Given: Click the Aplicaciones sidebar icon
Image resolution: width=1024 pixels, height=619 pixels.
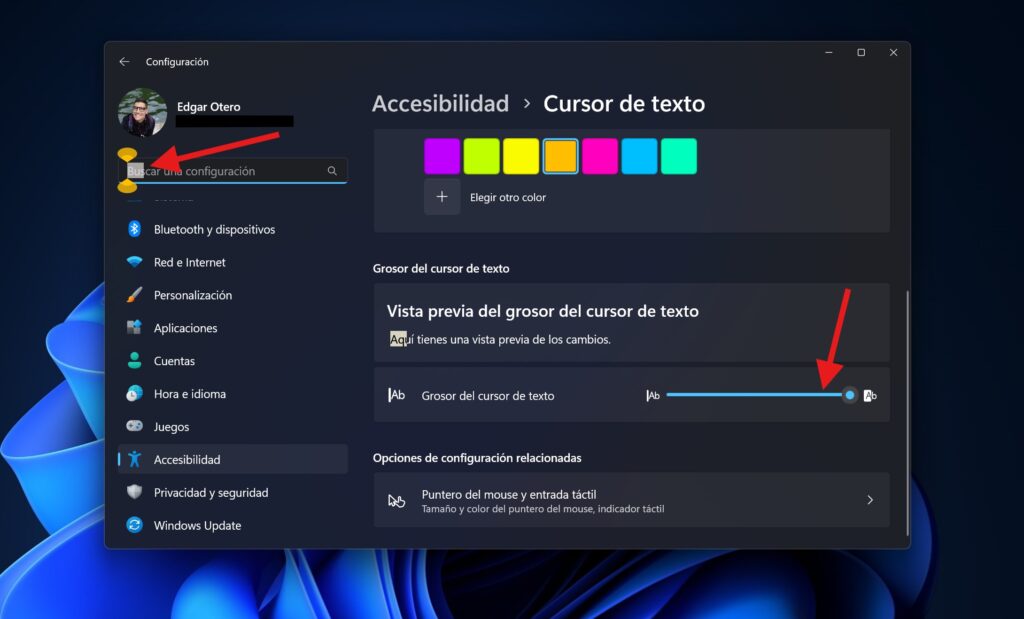Looking at the screenshot, I should (135, 327).
